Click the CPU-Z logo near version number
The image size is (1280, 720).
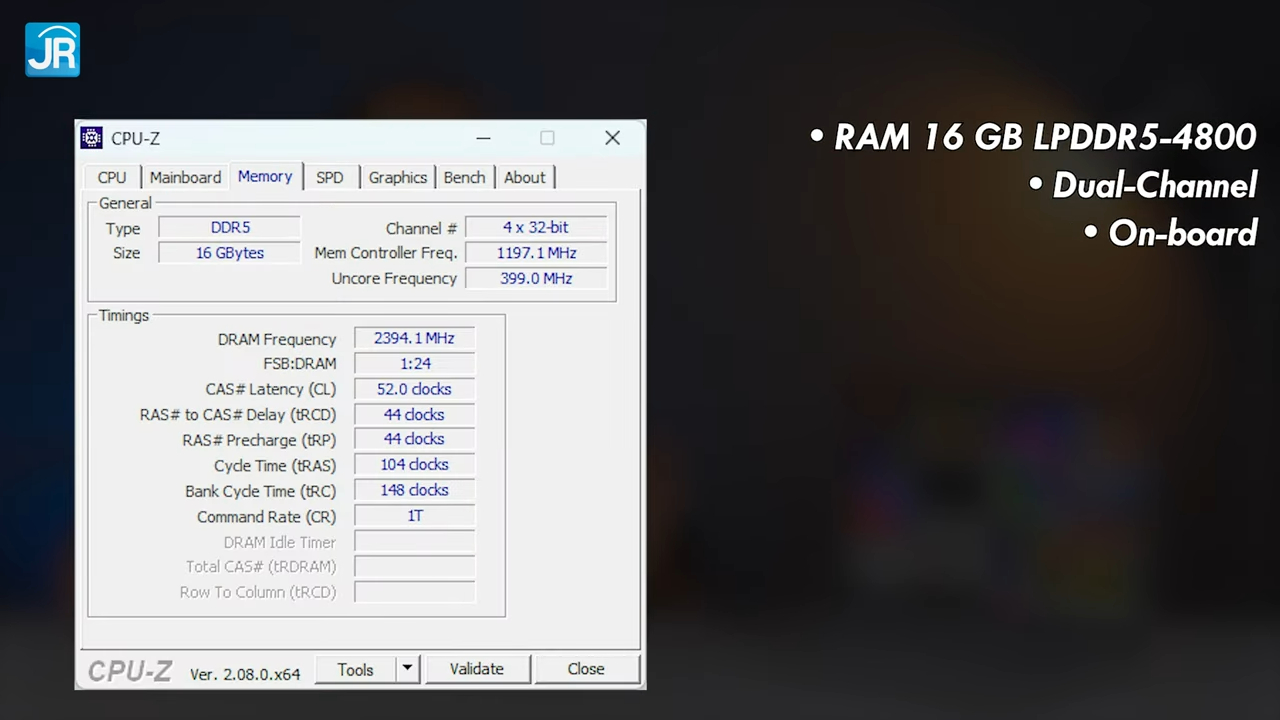point(129,671)
